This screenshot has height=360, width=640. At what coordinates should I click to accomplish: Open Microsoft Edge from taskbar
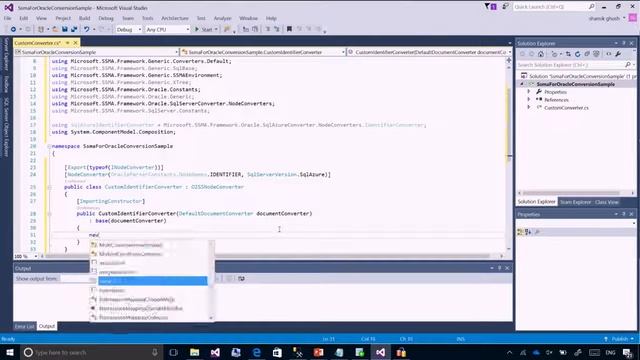pos(256,352)
